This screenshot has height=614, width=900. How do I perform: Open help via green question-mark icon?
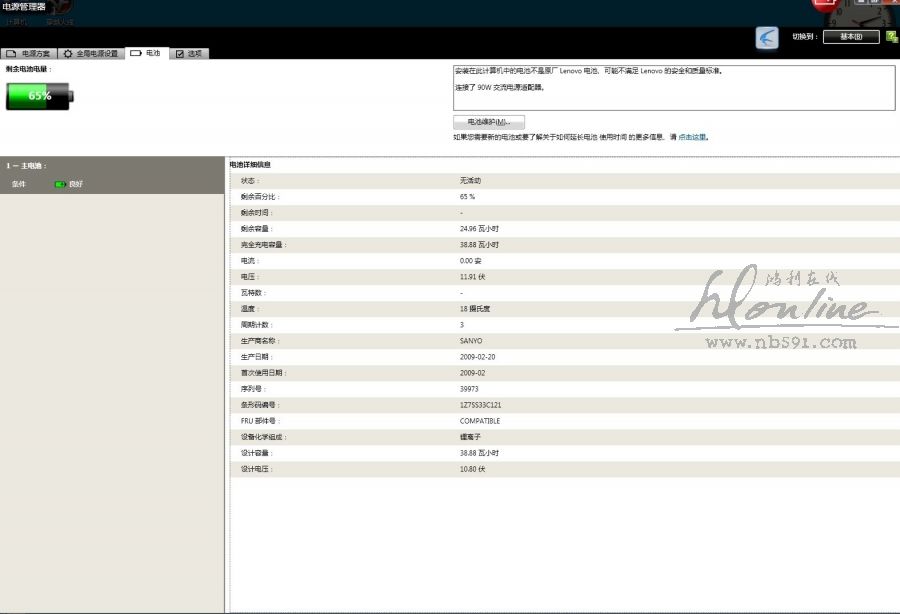891,37
